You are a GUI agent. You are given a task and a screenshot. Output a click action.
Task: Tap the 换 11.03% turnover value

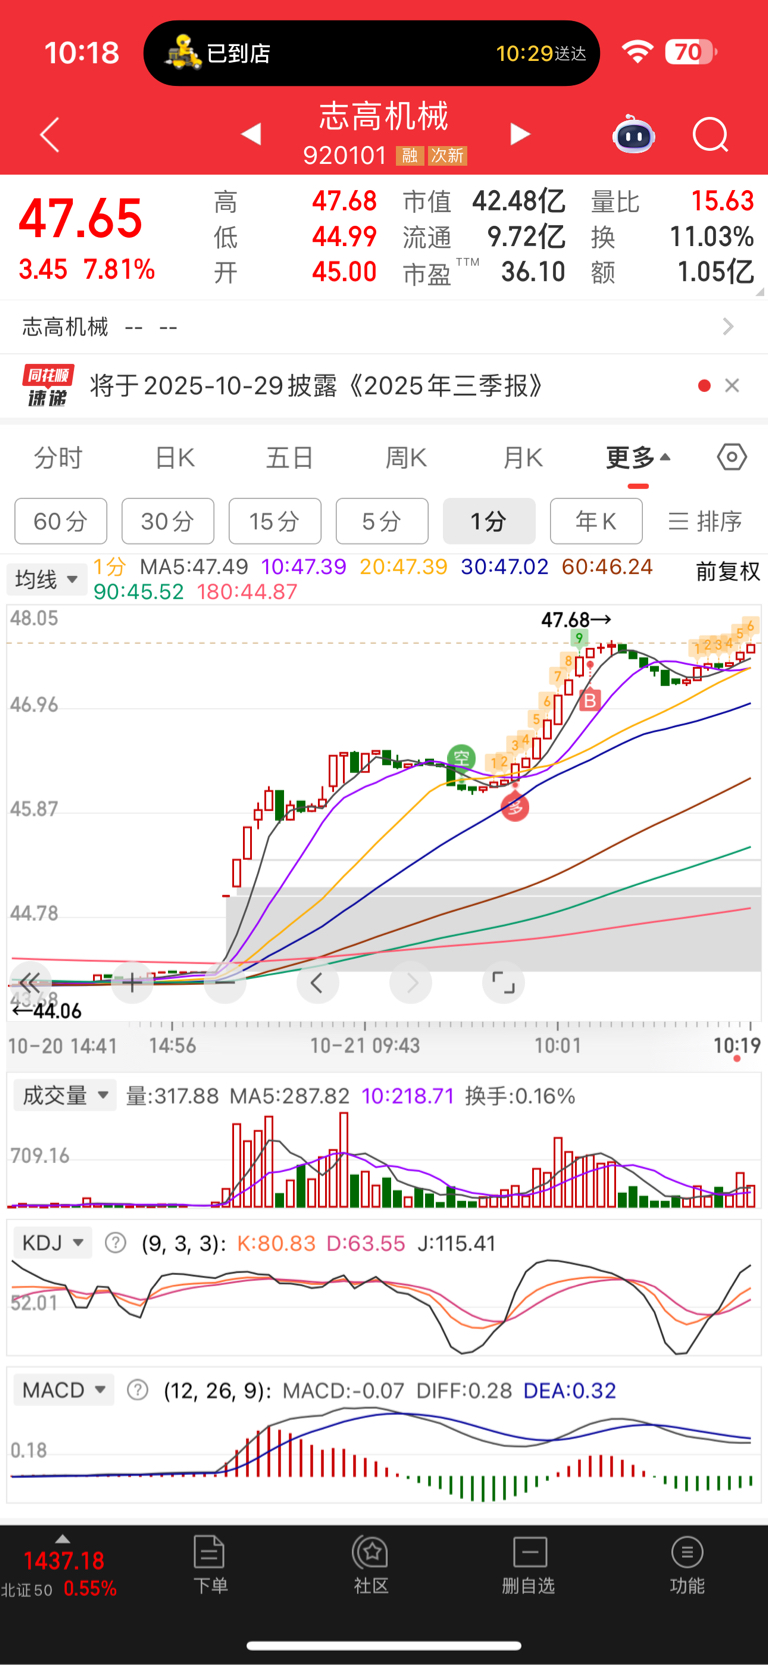point(711,237)
